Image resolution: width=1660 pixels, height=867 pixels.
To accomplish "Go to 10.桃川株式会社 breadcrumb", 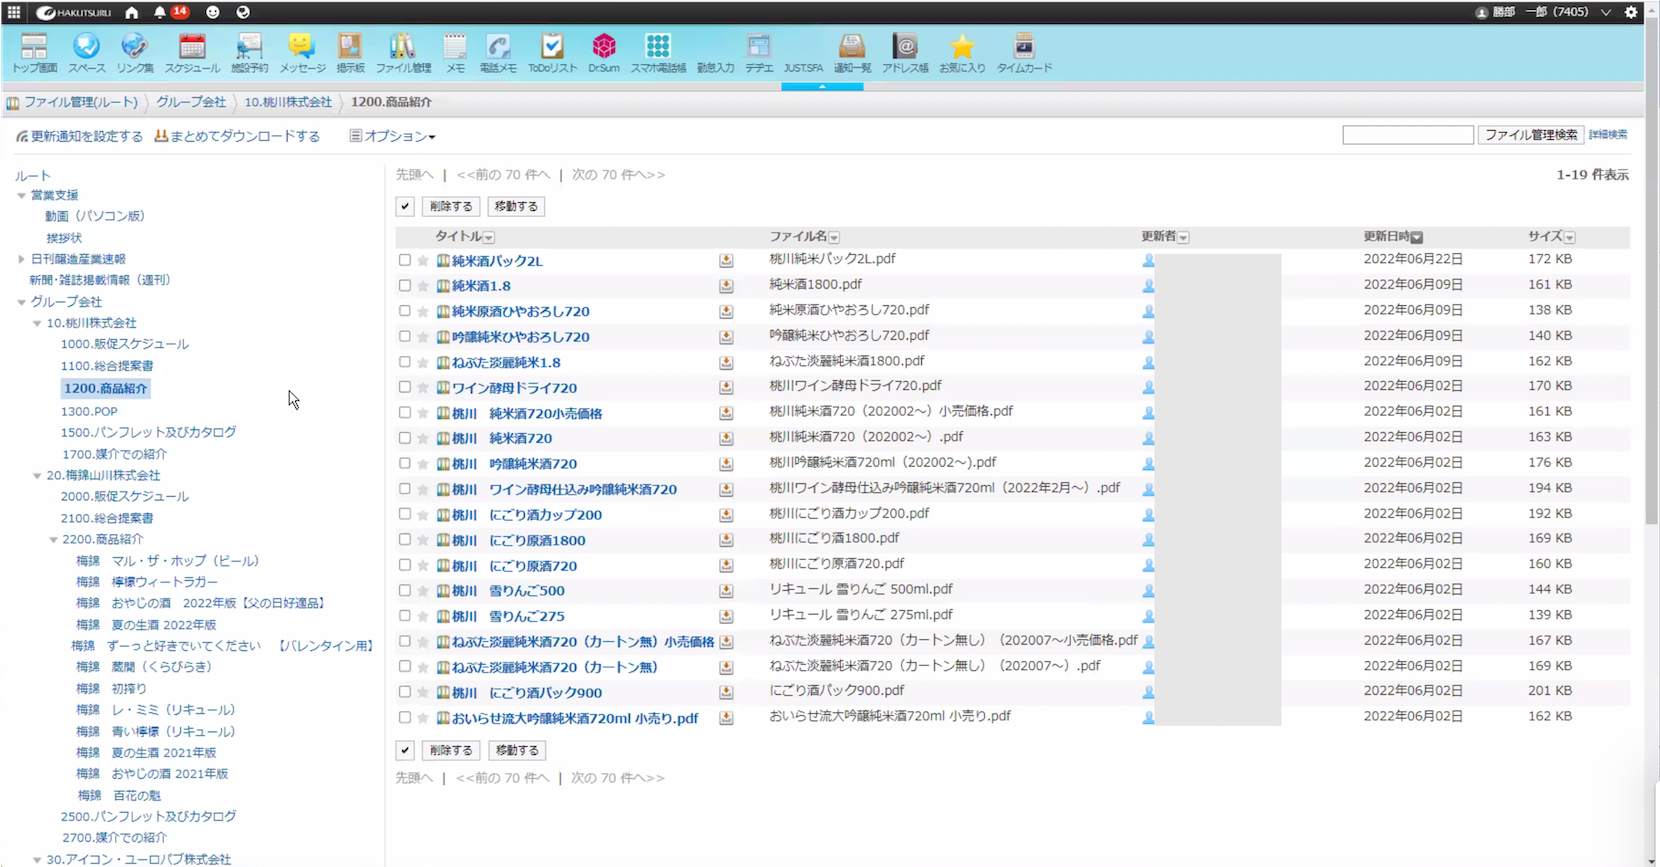I will [x=288, y=102].
